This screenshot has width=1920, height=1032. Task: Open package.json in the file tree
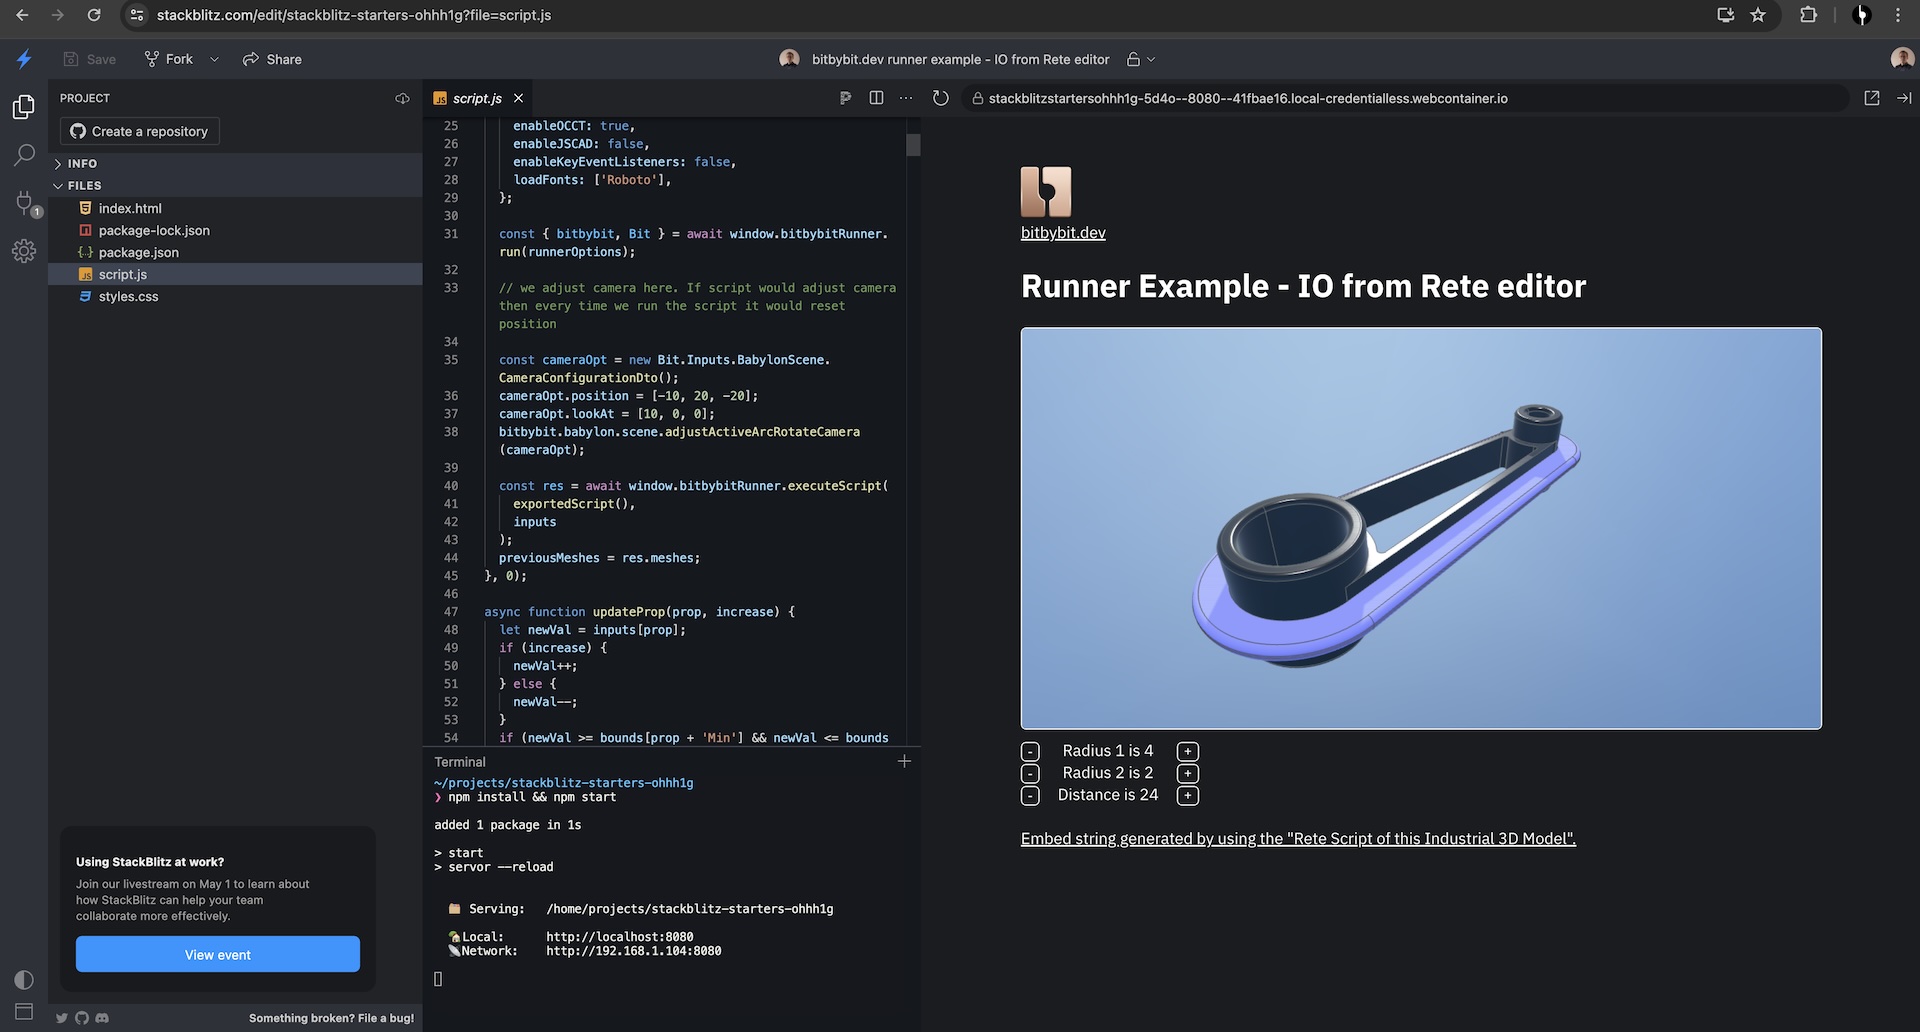pyautogui.click(x=235, y=252)
